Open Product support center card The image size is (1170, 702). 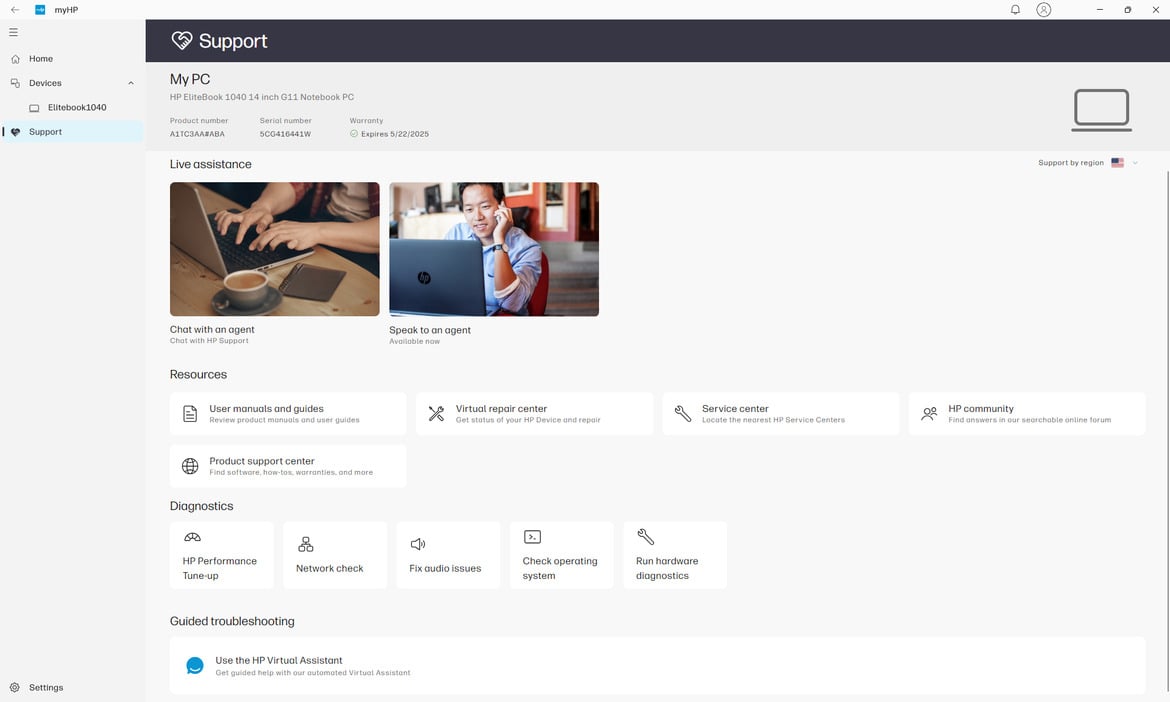(x=288, y=466)
